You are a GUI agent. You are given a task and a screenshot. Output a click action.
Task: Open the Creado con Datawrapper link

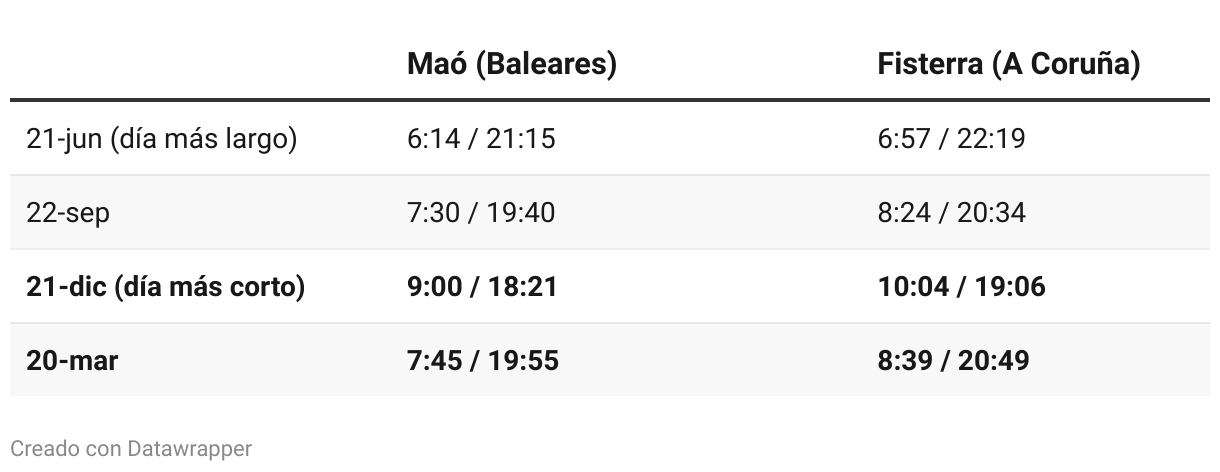pyautogui.click(x=131, y=449)
